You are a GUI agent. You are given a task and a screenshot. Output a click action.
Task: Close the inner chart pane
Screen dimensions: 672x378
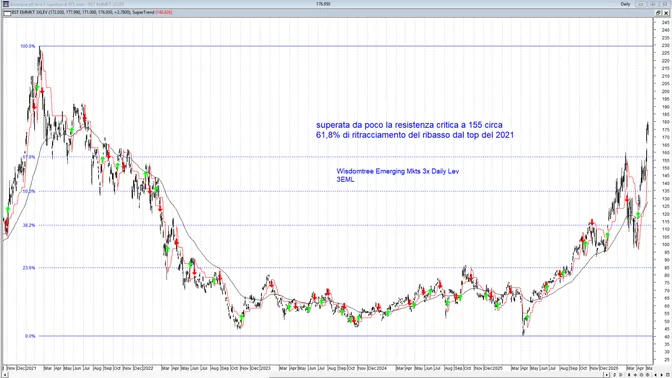tap(666, 13)
